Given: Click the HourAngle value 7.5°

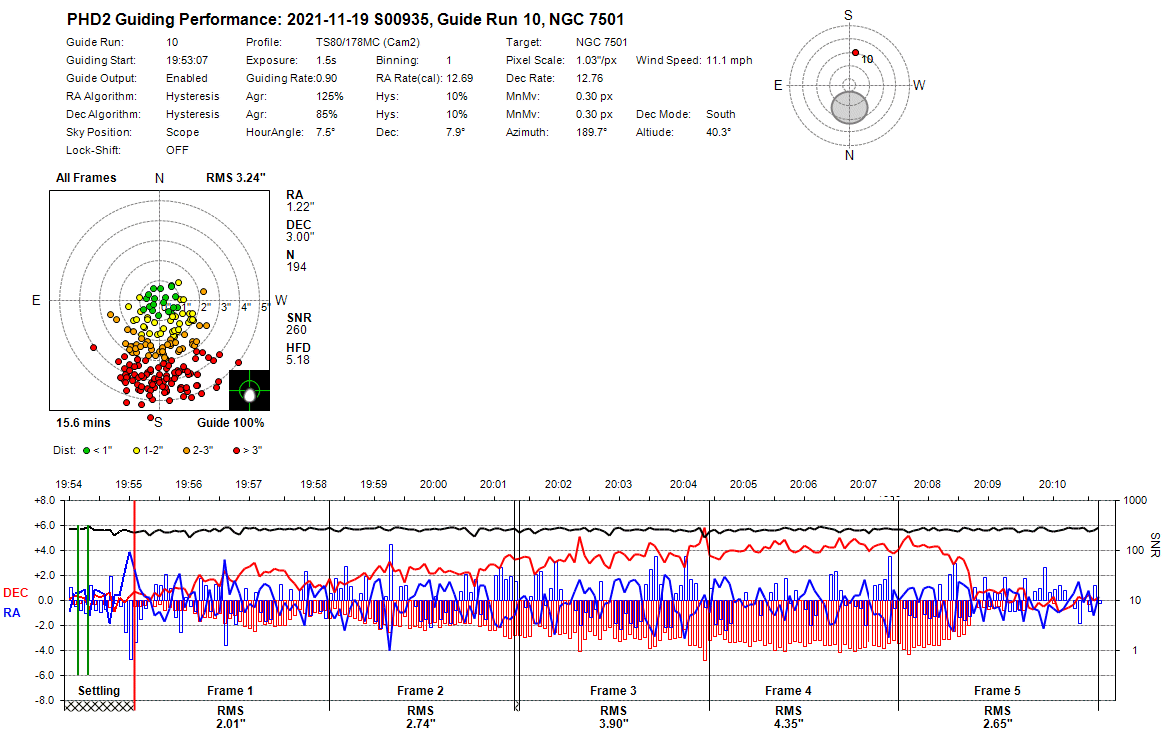Looking at the screenshot, I should [x=326, y=132].
